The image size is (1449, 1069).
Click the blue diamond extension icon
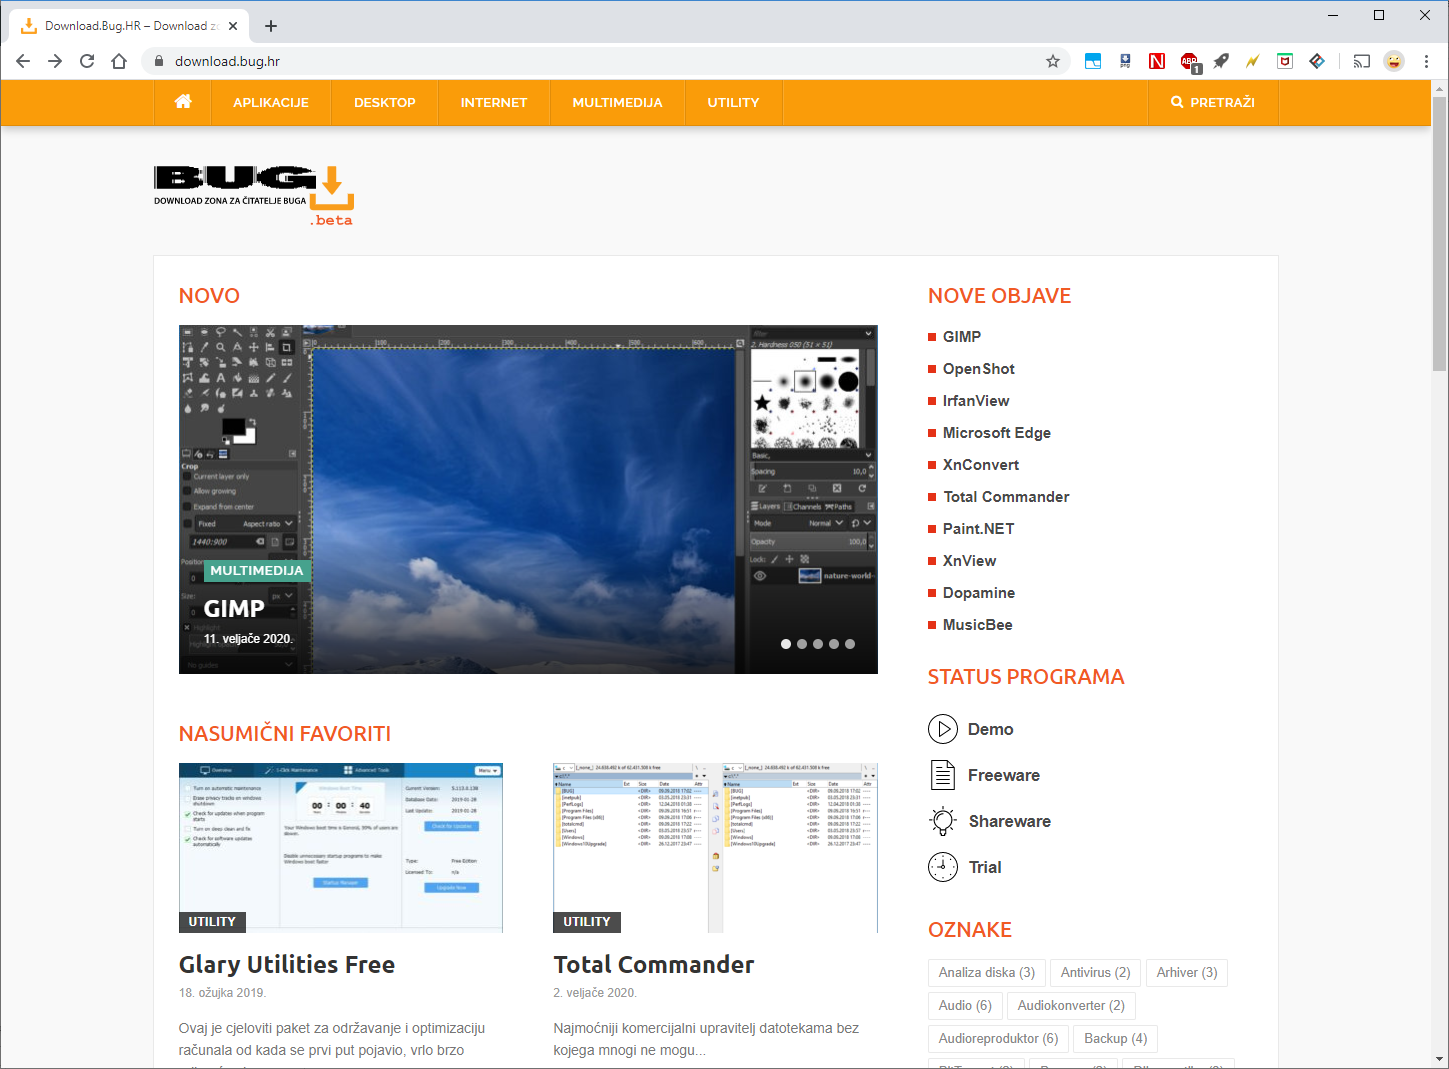(1317, 61)
